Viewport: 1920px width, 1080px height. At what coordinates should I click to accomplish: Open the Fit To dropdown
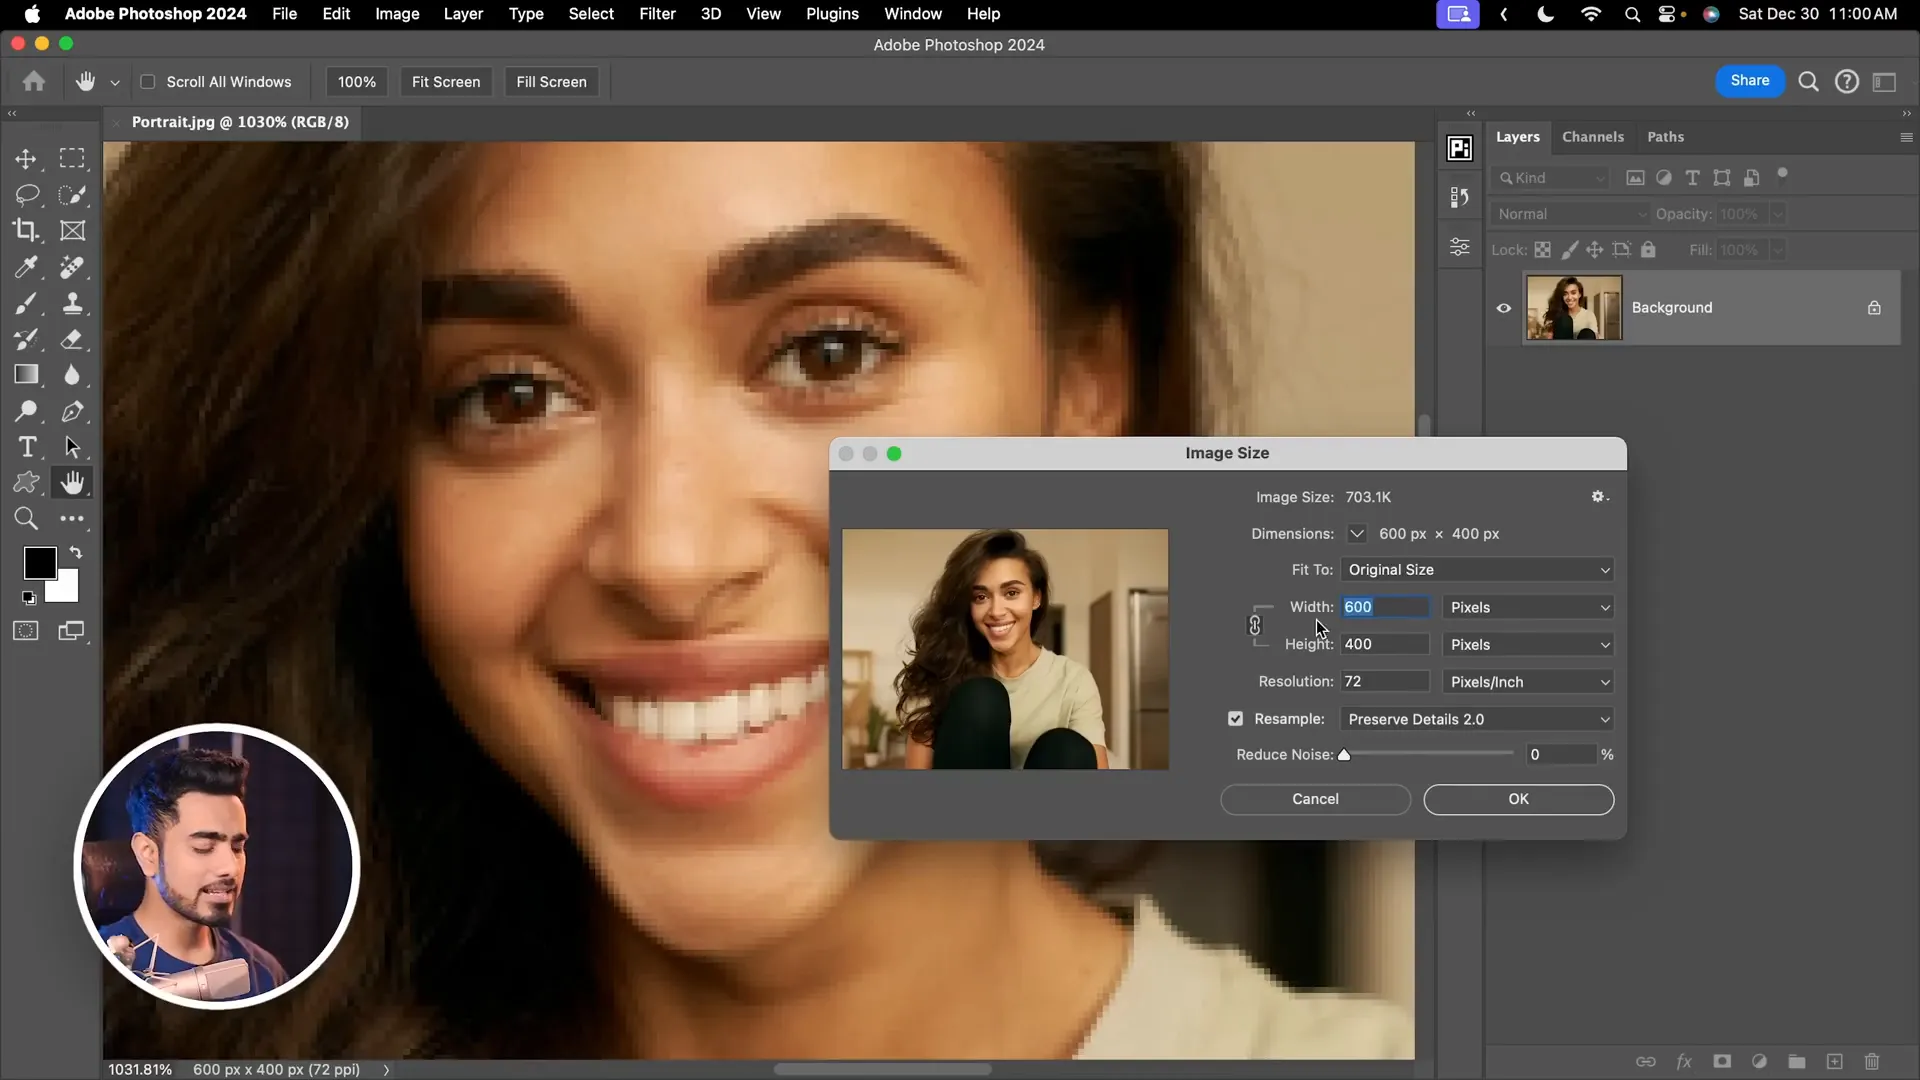point(1477,570)
